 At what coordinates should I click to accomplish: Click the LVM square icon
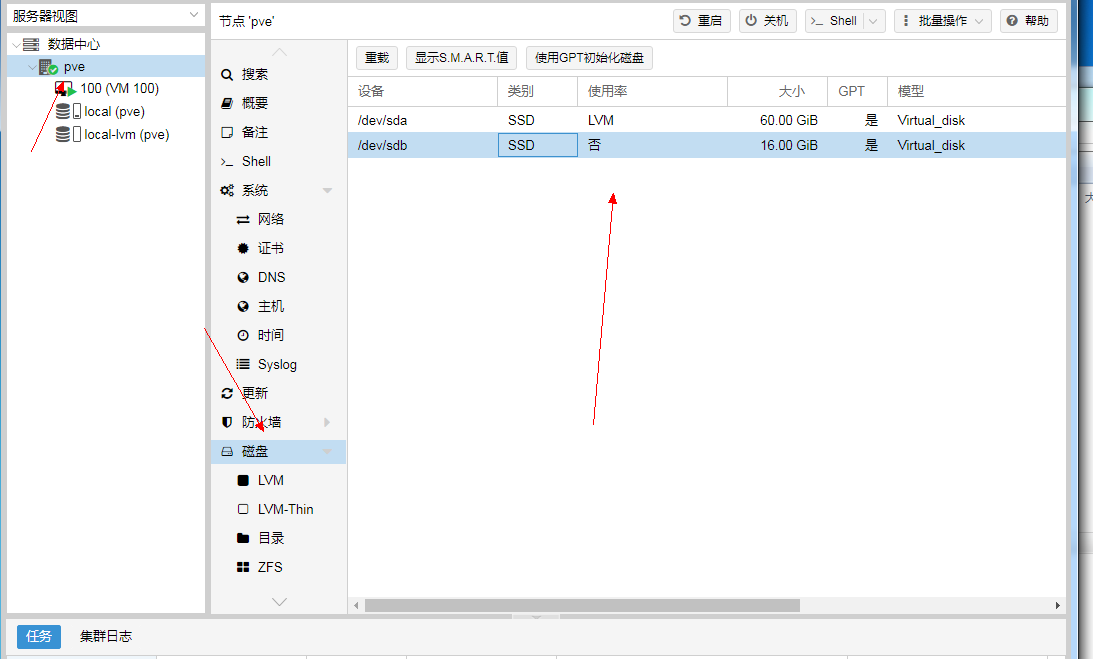(243, 480)
